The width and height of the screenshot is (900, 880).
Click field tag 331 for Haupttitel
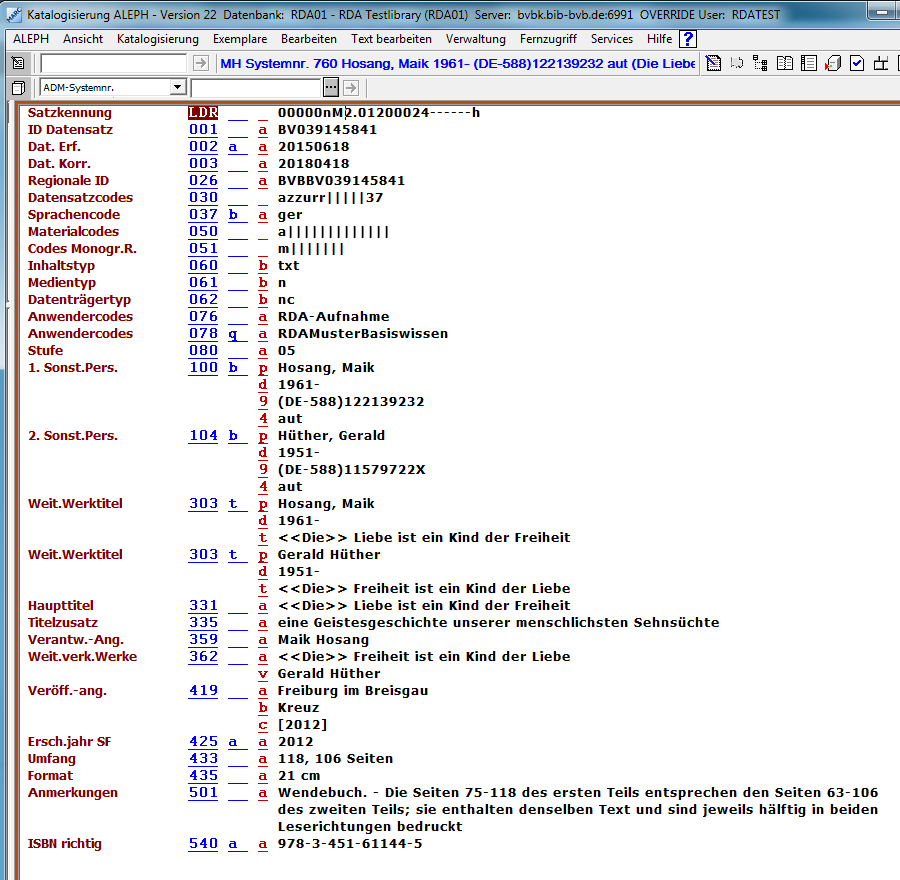[203, 605]
